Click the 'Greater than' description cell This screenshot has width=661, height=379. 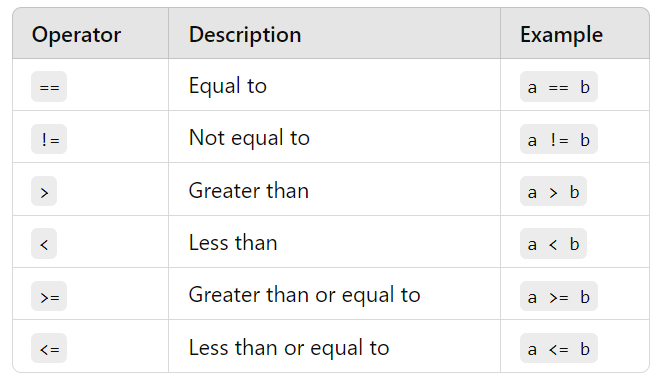(334, 189)
